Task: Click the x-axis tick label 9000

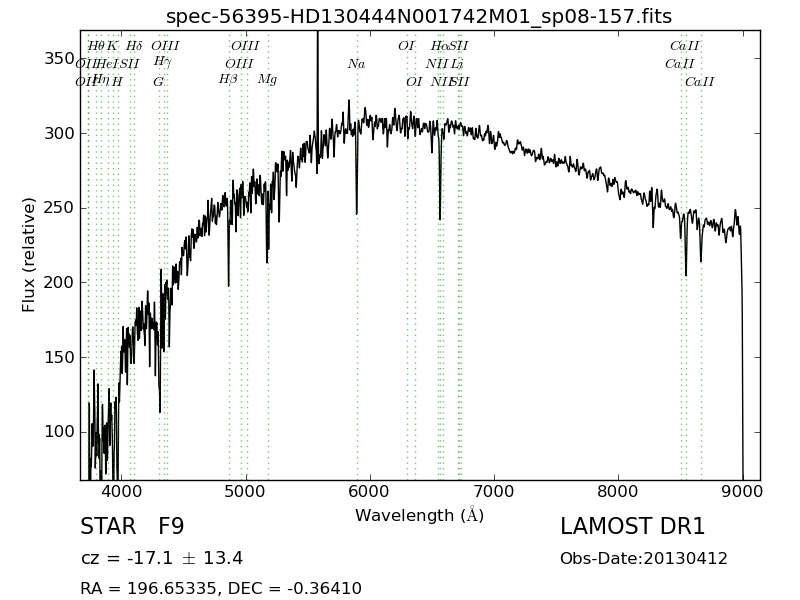Action: click(x=742, y=491)
